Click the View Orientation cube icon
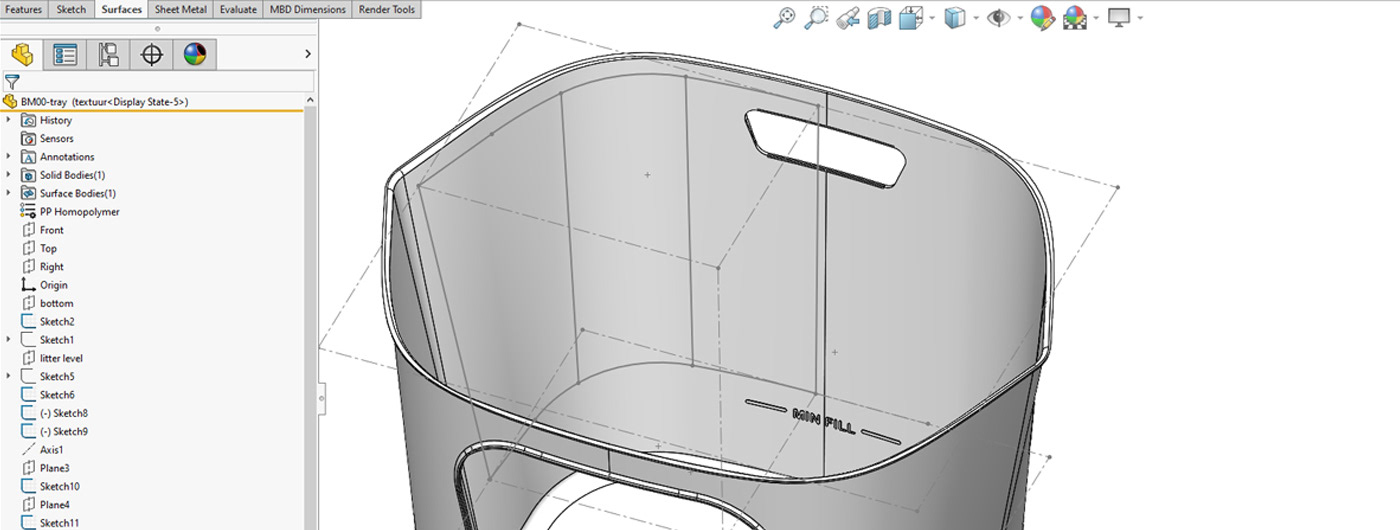The image size is (1400, 530). pyautogui.click(x=910, y=17)
